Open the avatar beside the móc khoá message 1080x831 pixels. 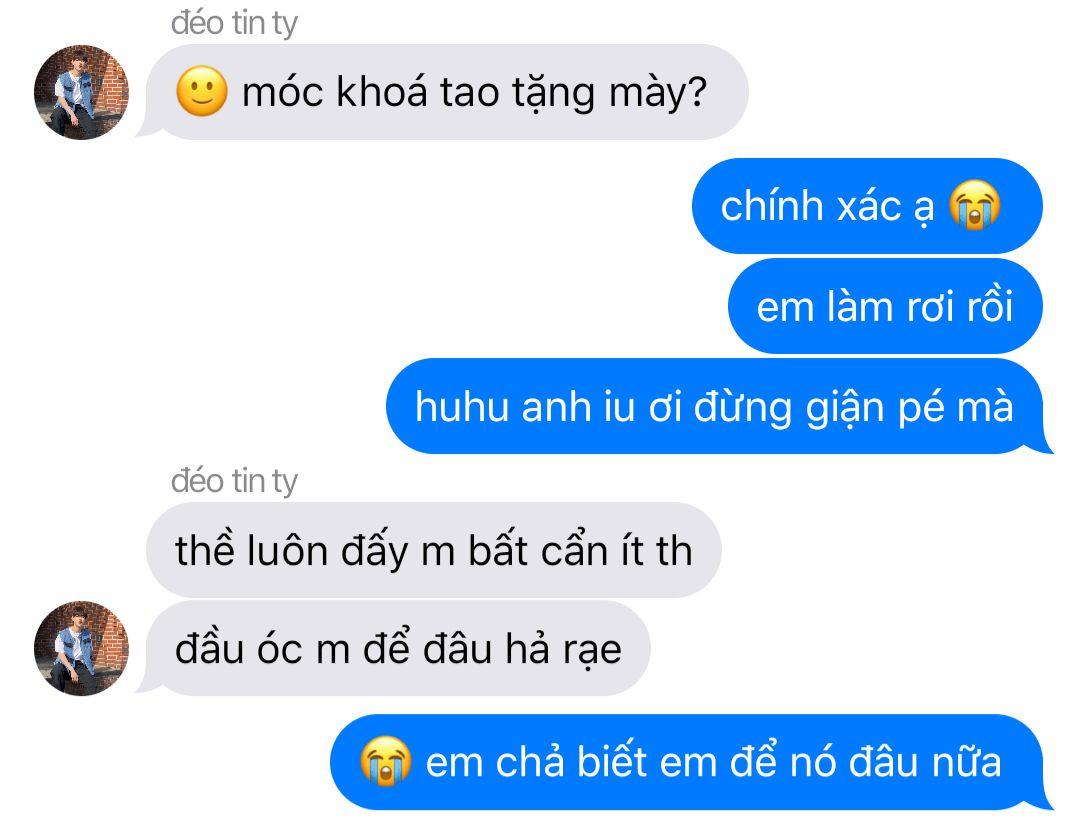(x=81, y=92)
